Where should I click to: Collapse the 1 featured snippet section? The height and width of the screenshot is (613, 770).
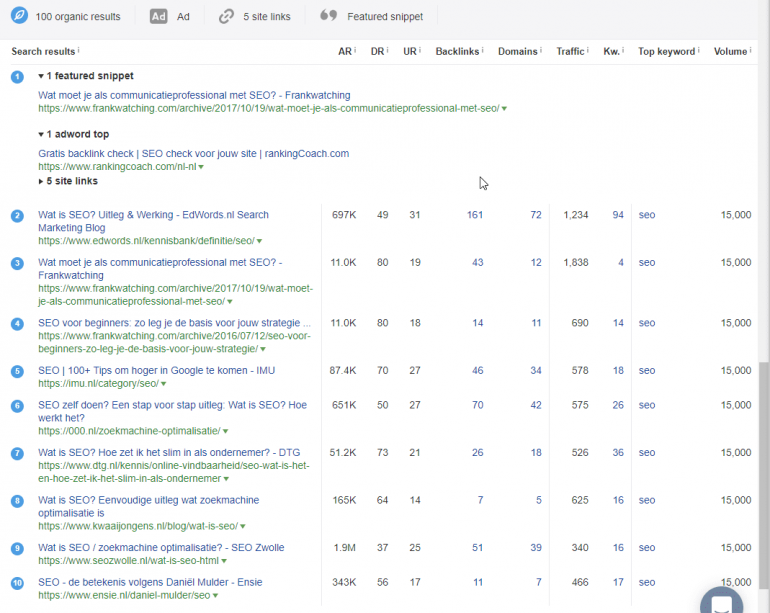[41, 76]
